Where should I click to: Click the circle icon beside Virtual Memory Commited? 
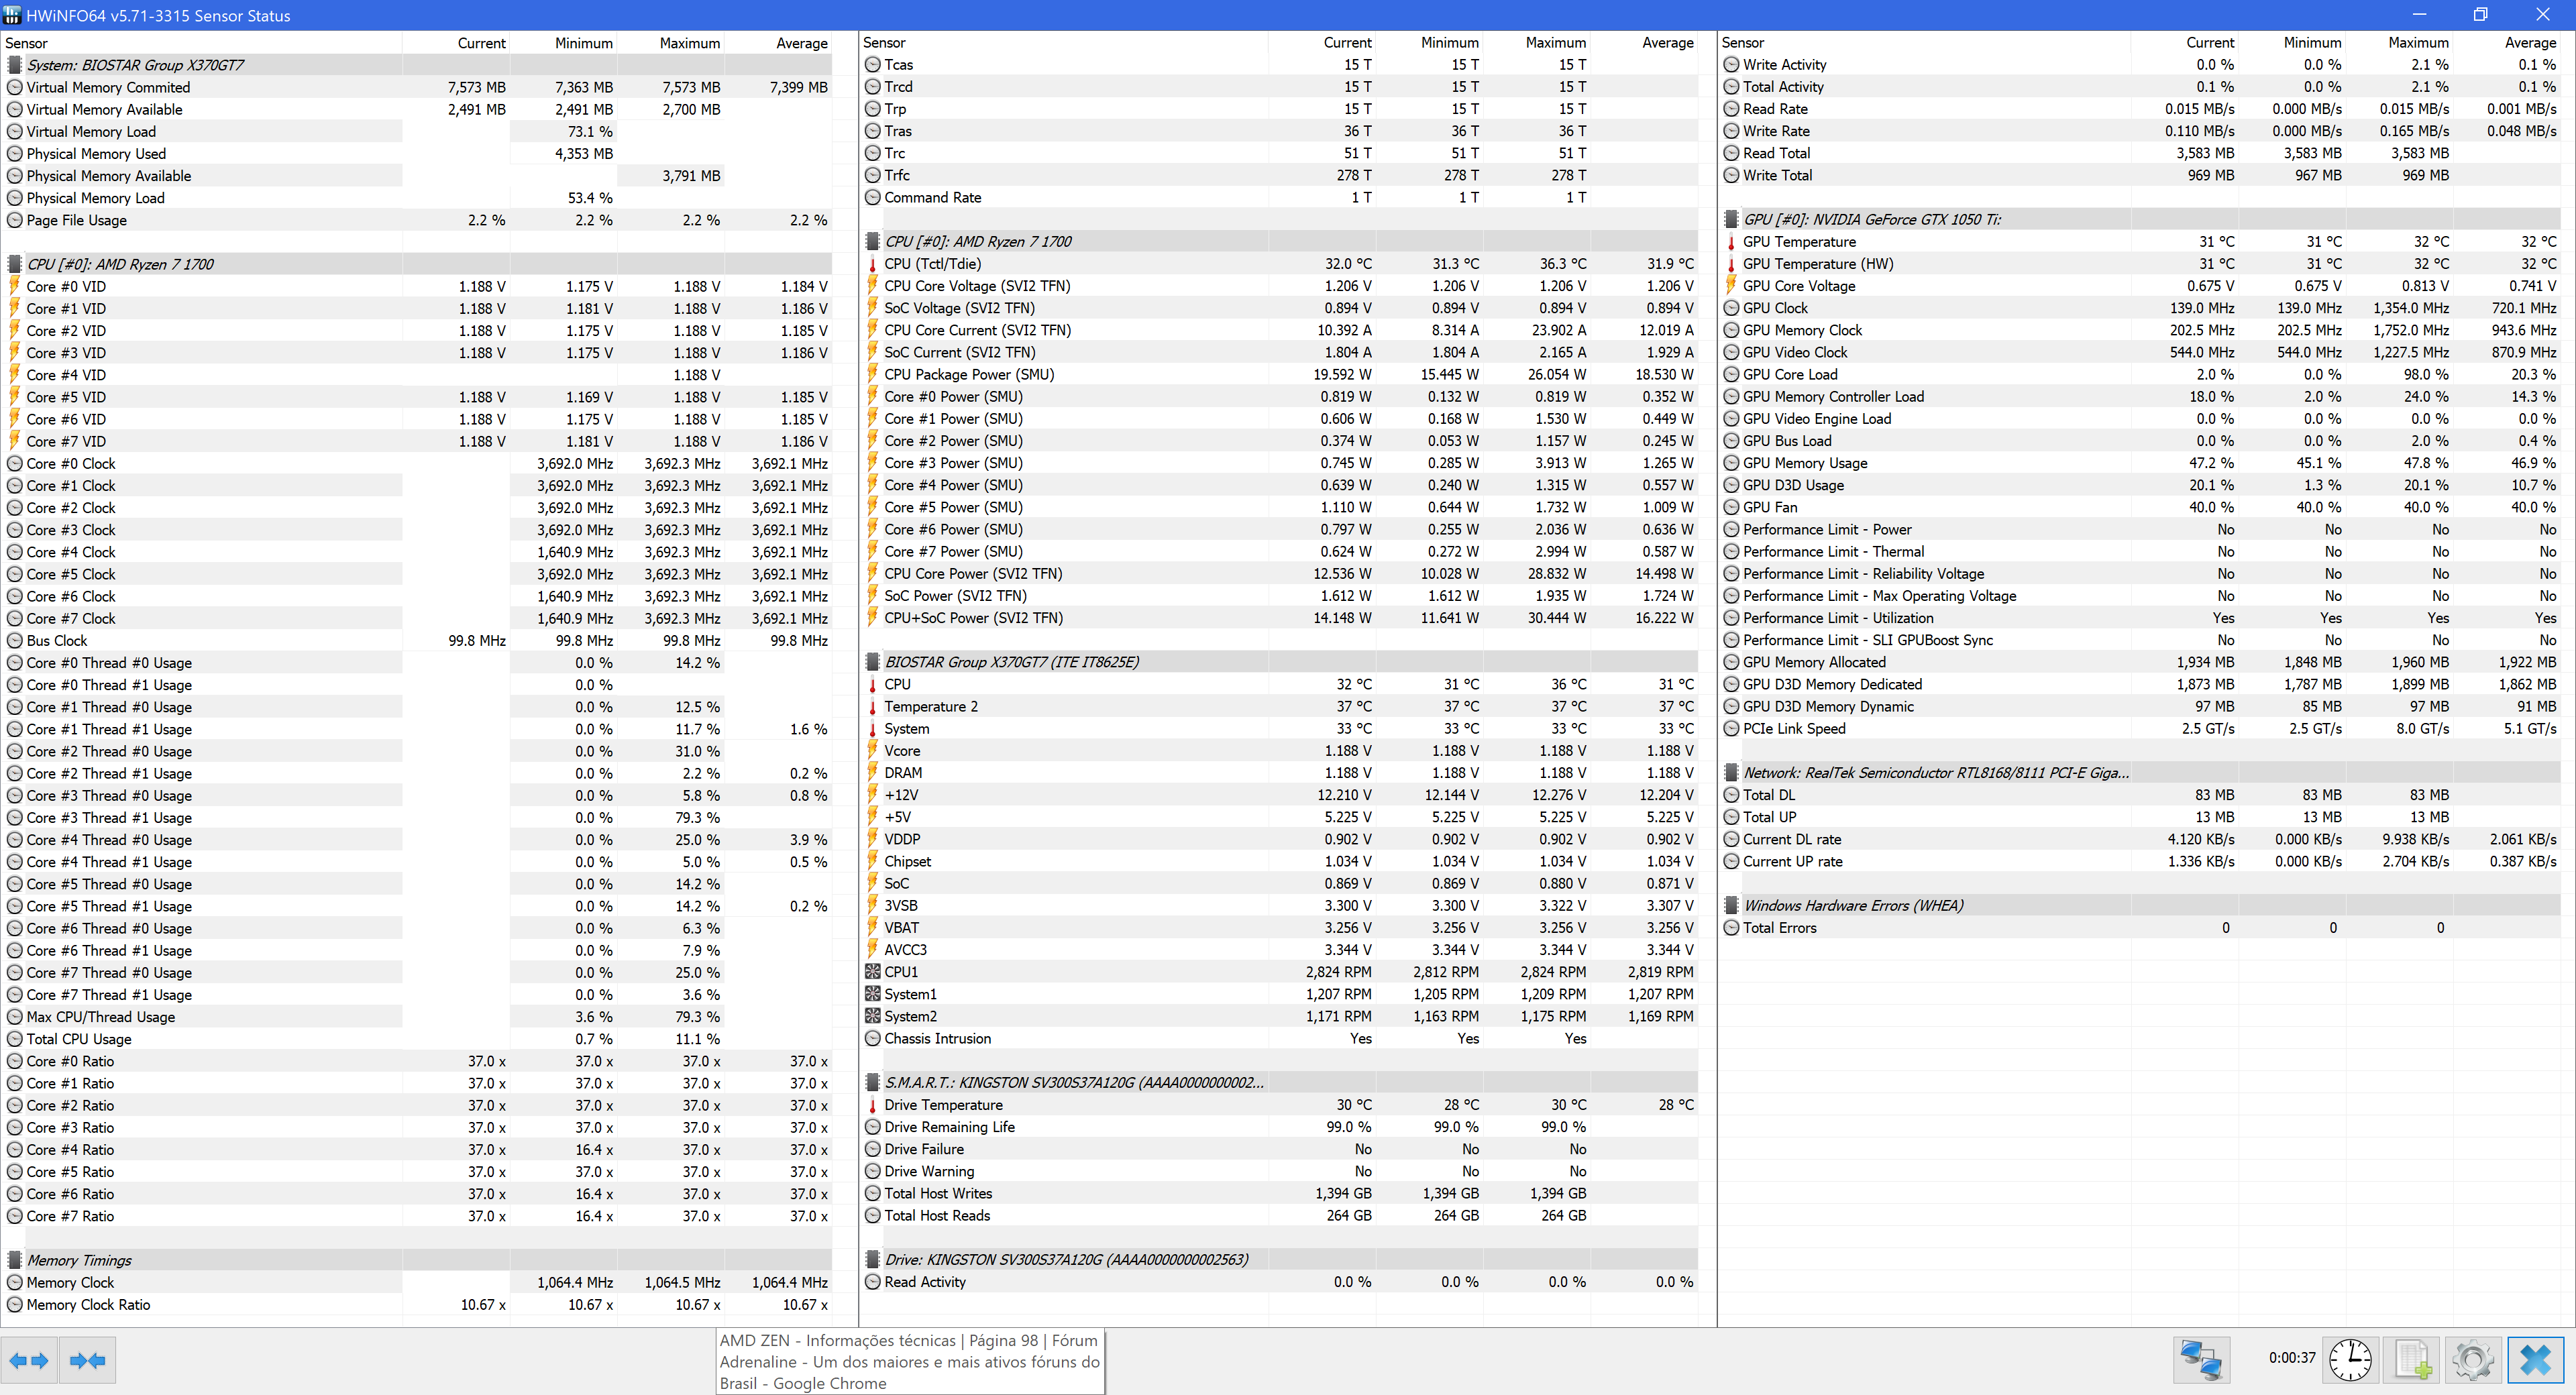click(x=15, y=87)
